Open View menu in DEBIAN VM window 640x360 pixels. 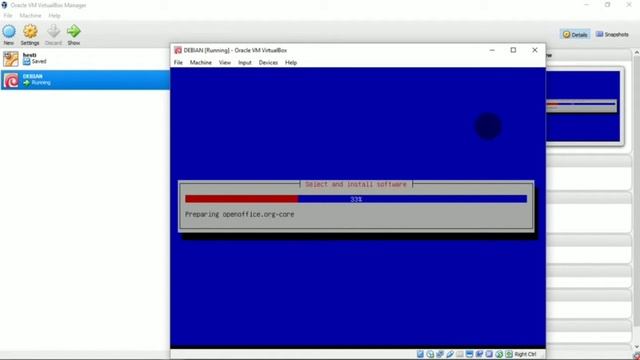click(x=224, y=62)
